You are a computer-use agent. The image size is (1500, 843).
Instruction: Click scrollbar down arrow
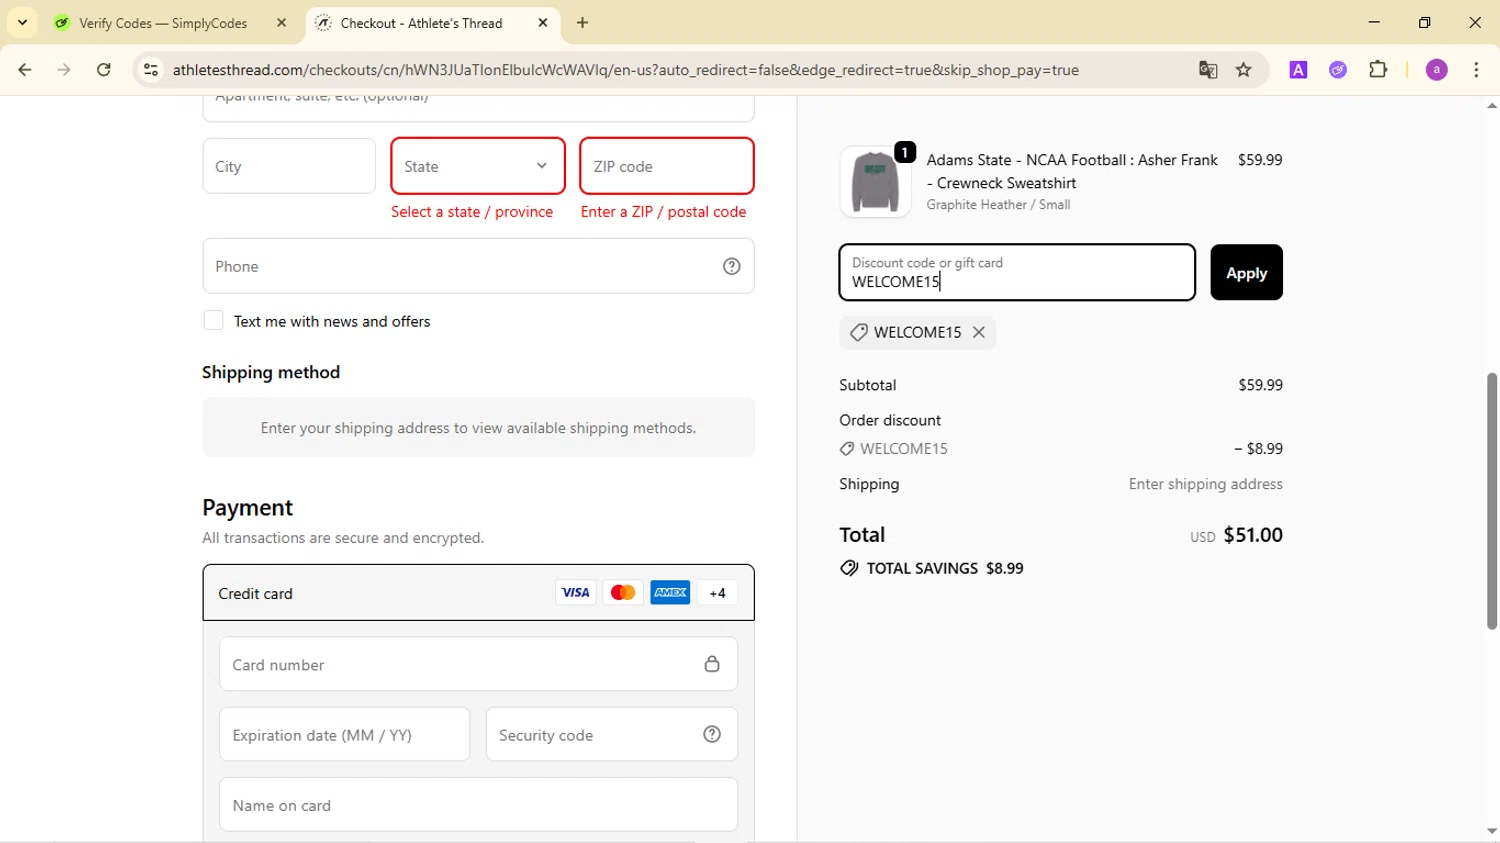click(x=1491, y=831)
